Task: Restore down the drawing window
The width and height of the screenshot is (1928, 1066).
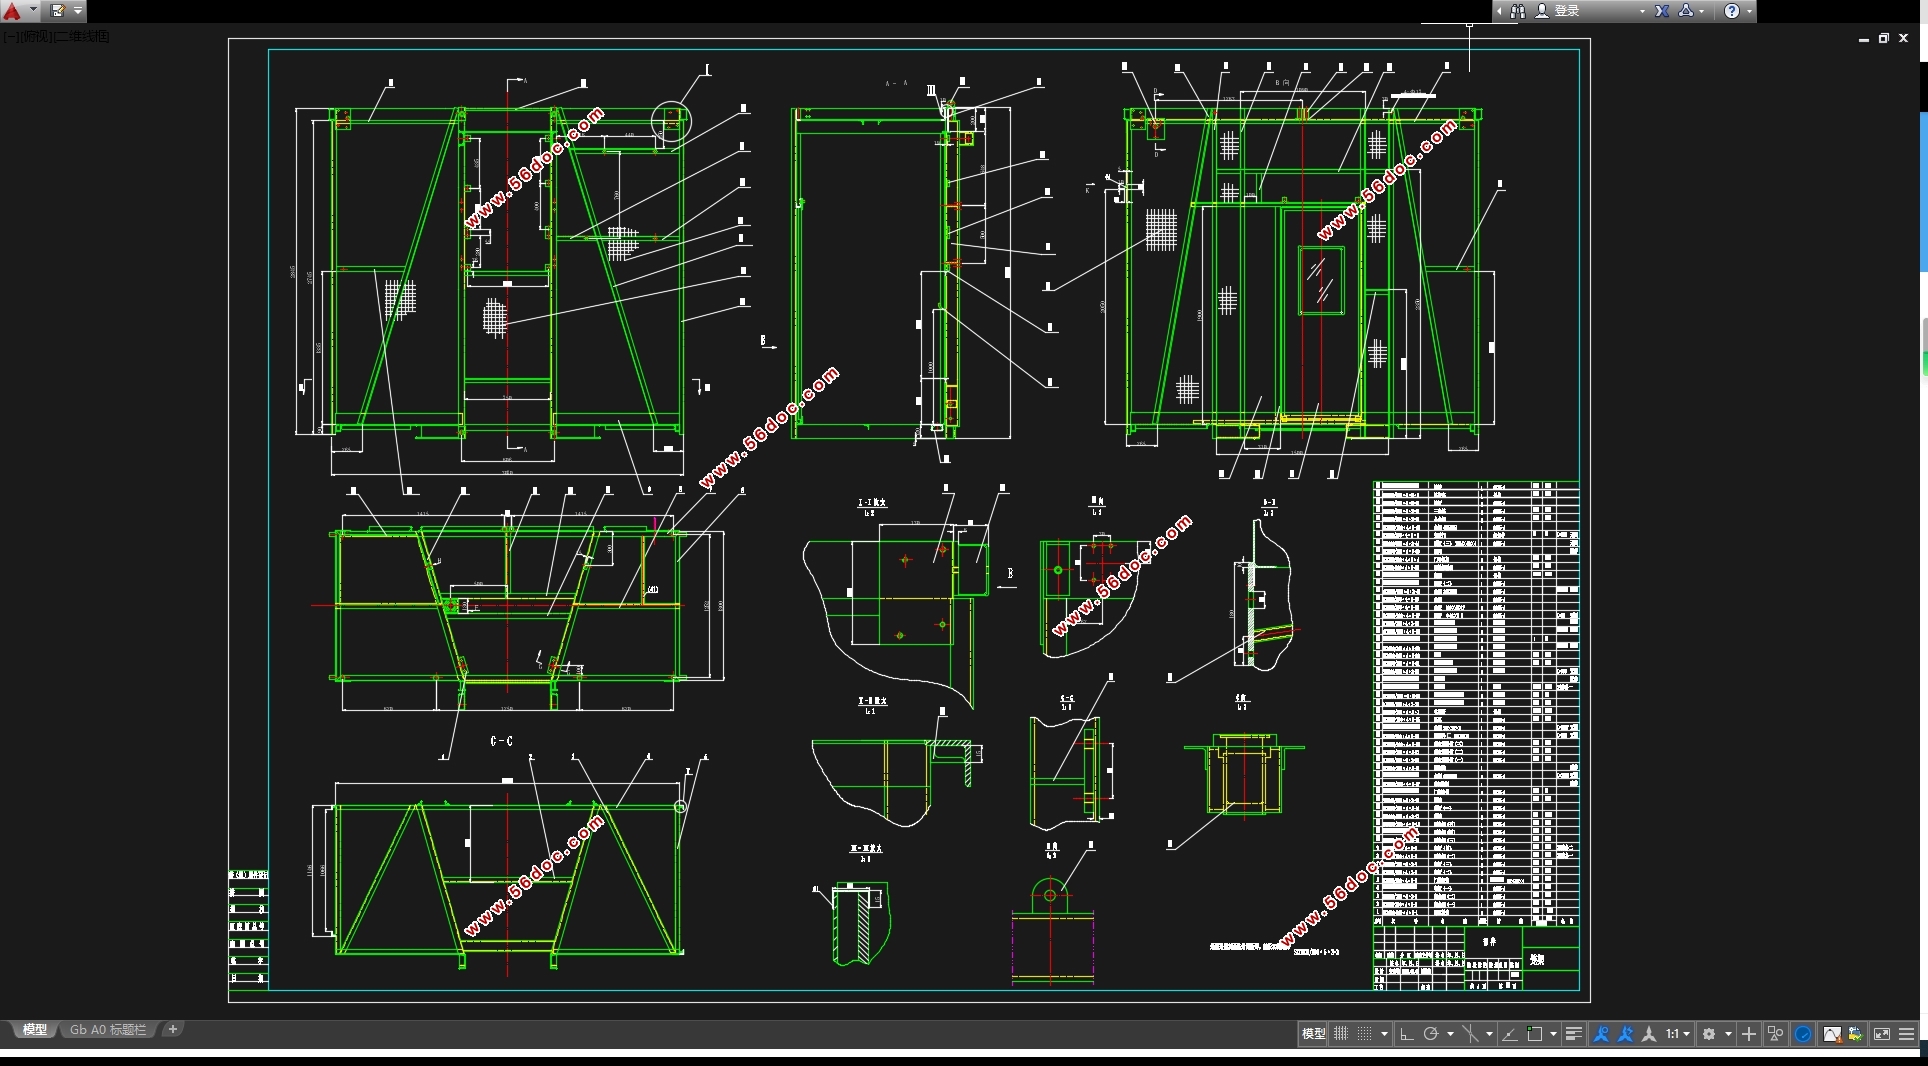Action: point(1884,38)
